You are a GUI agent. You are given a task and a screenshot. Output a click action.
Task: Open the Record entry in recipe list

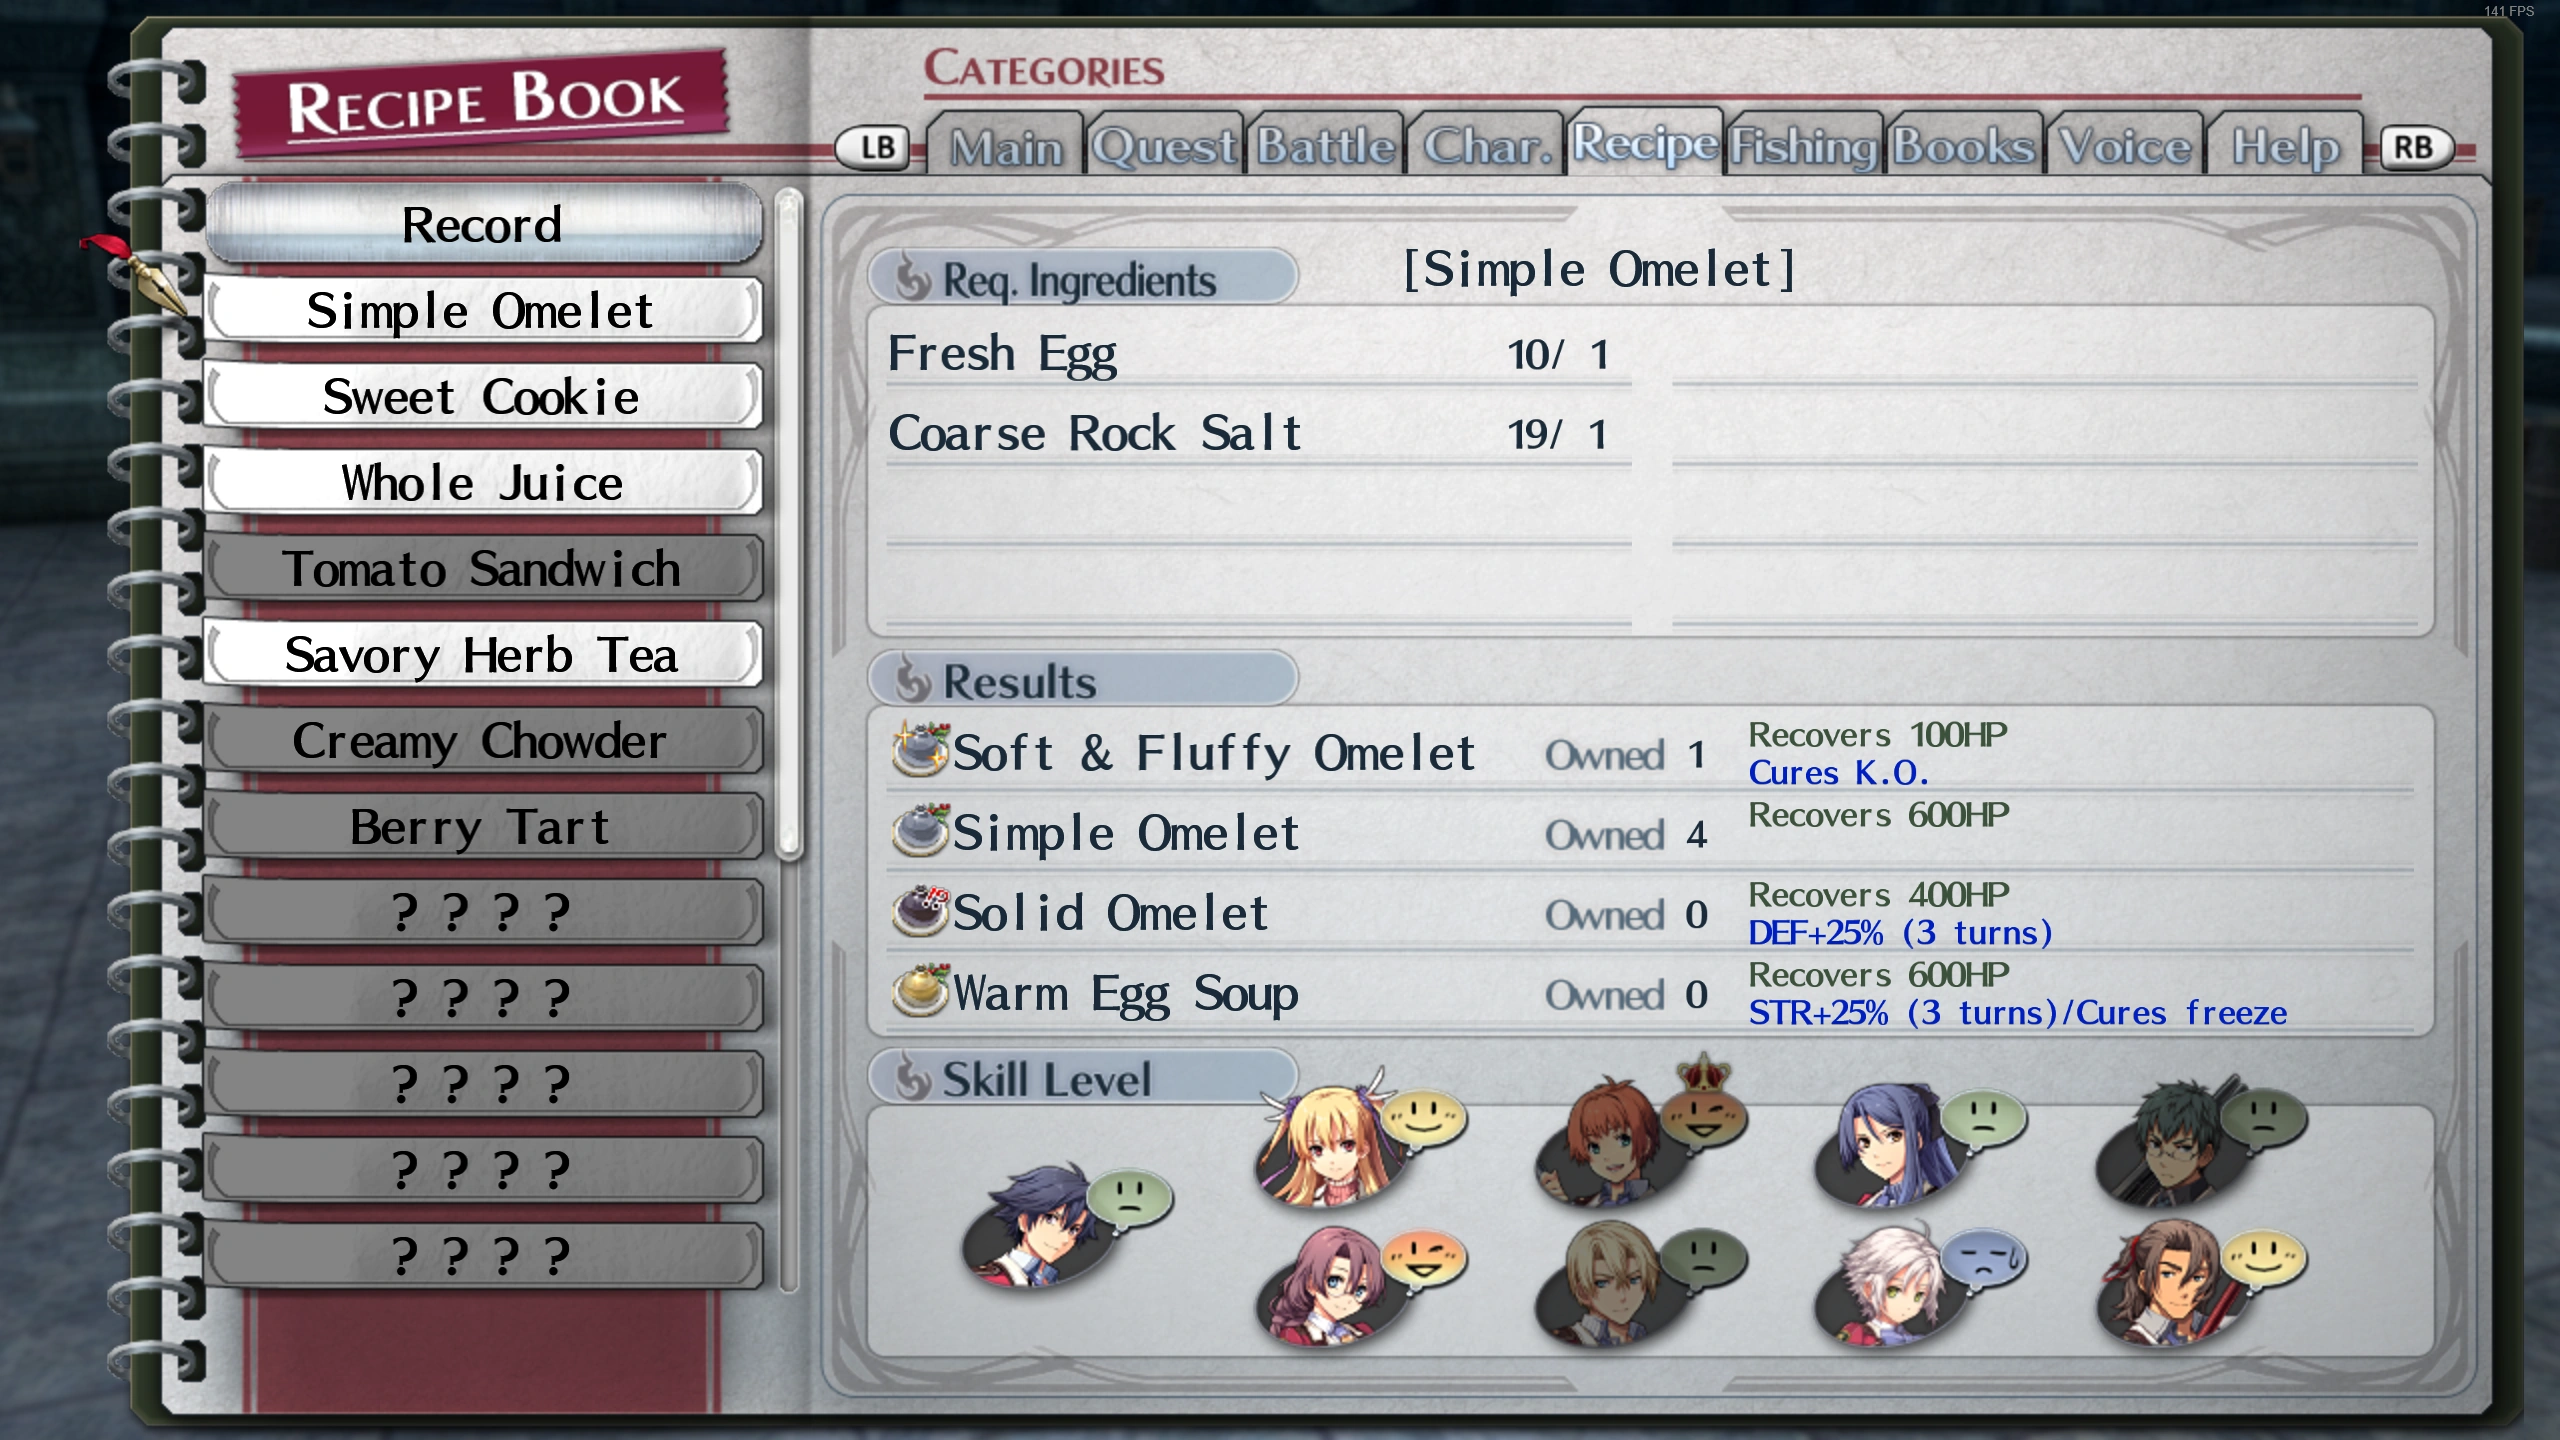click(482, 224)
